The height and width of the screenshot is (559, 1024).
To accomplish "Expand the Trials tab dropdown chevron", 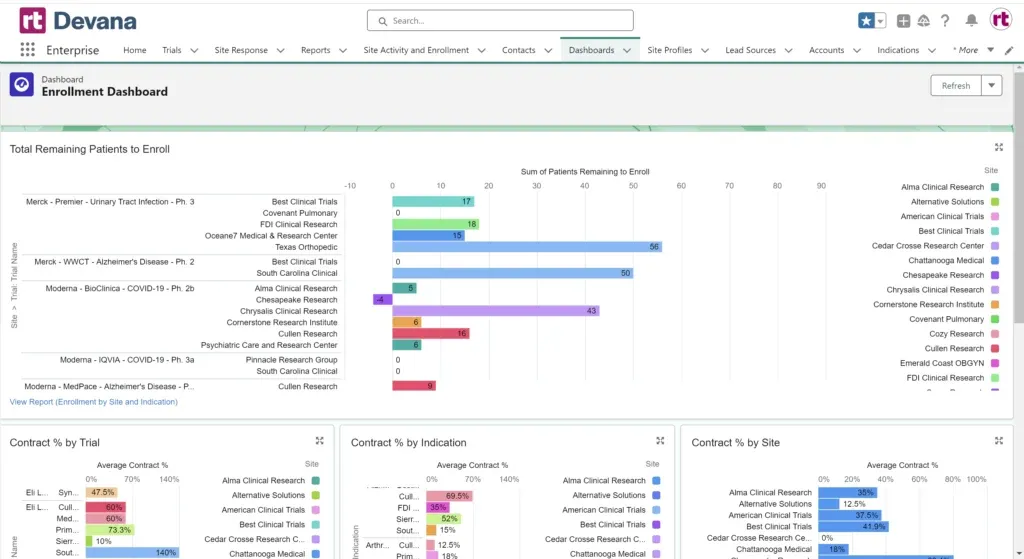I will 194,50.
